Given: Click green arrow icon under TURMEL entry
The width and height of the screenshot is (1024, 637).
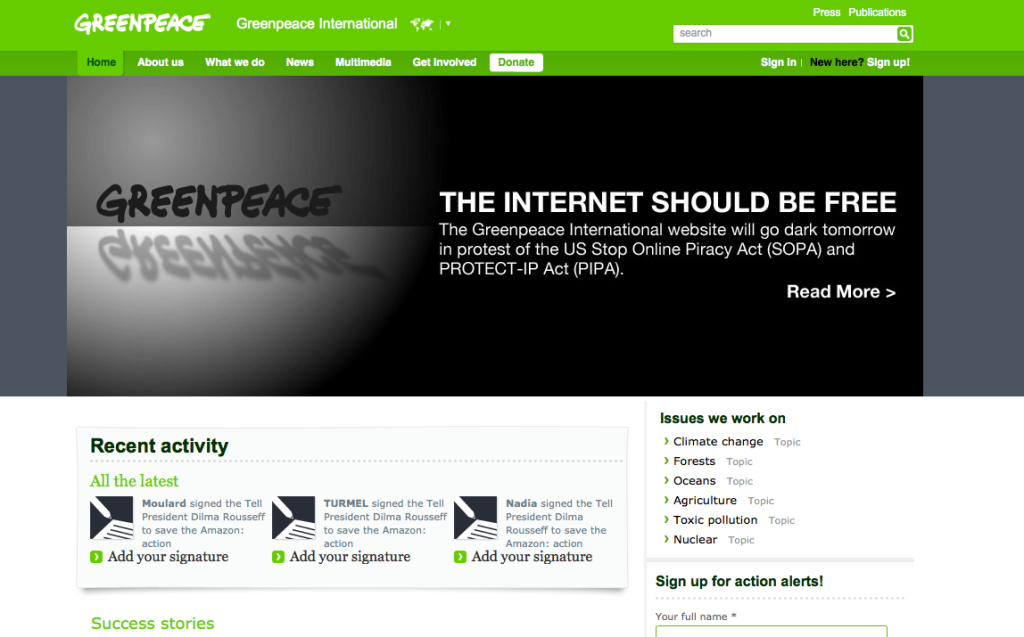Looking at the screenshot, I should (278, 557).
